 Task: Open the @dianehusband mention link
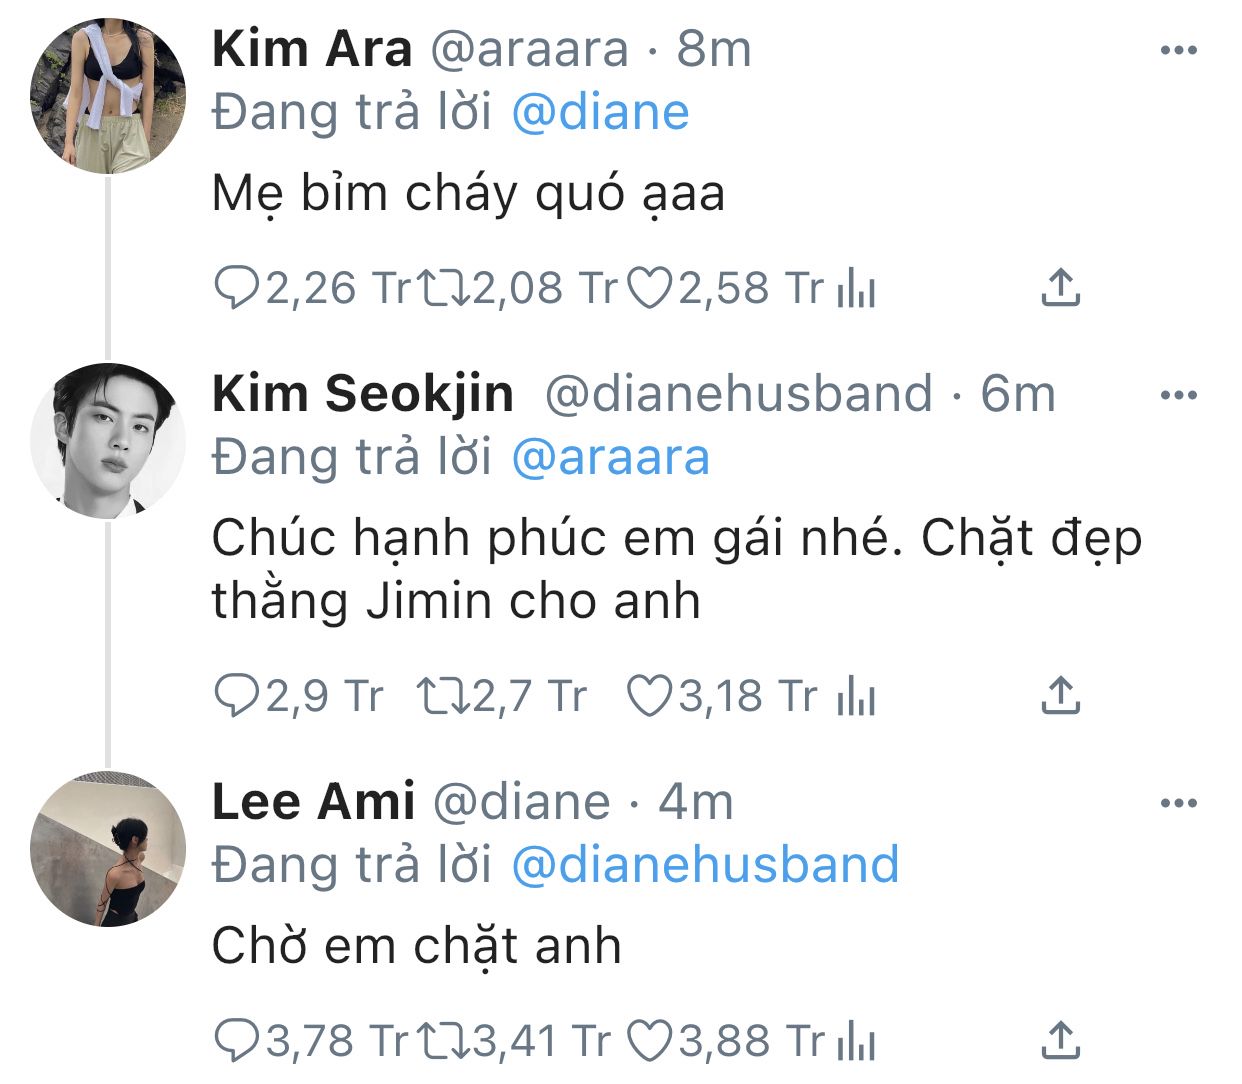705,865
